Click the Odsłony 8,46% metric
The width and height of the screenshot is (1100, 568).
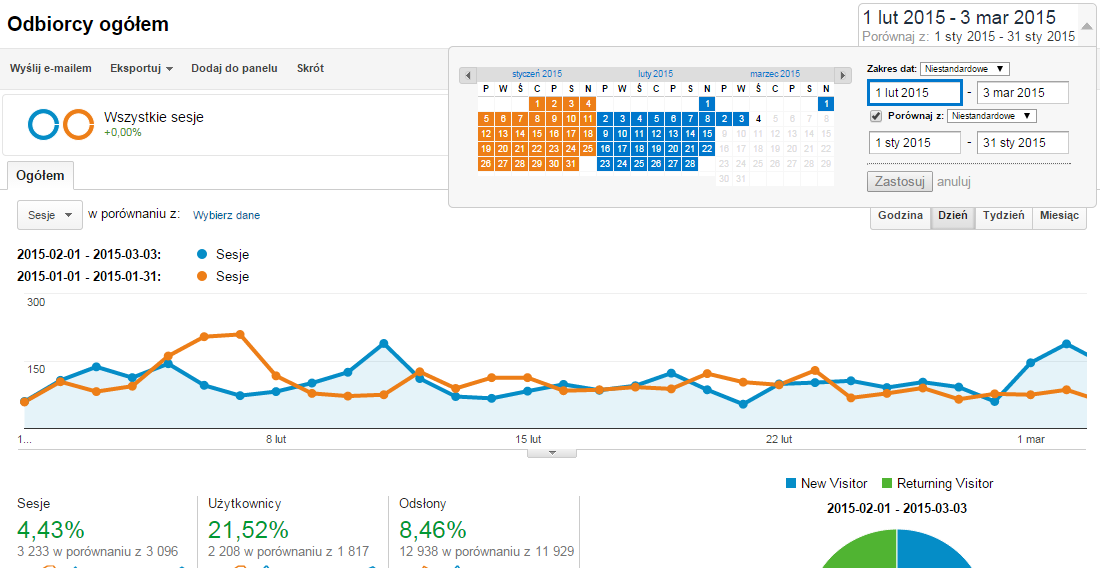433,530
